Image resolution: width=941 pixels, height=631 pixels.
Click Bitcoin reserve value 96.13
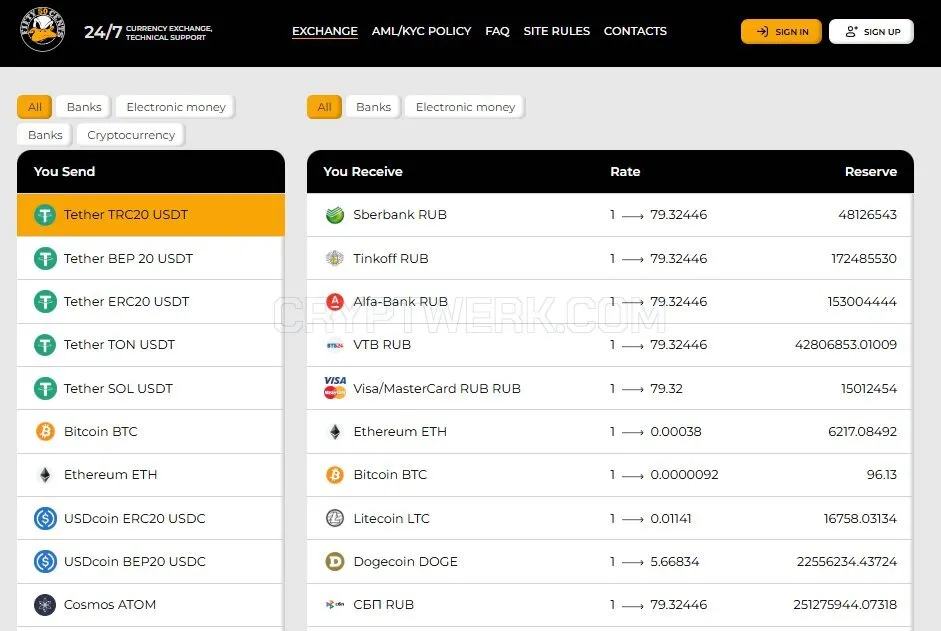(882, 475)
